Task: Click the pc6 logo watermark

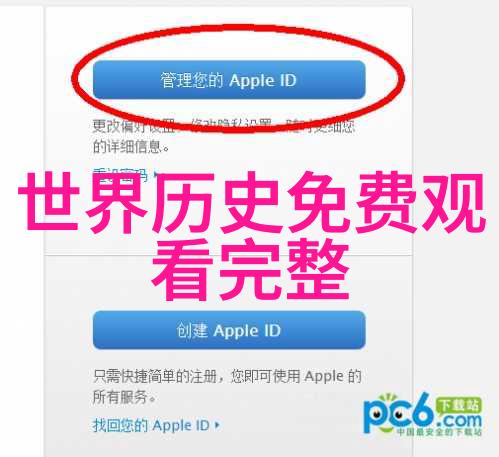Action: click(x=422, y=416)
